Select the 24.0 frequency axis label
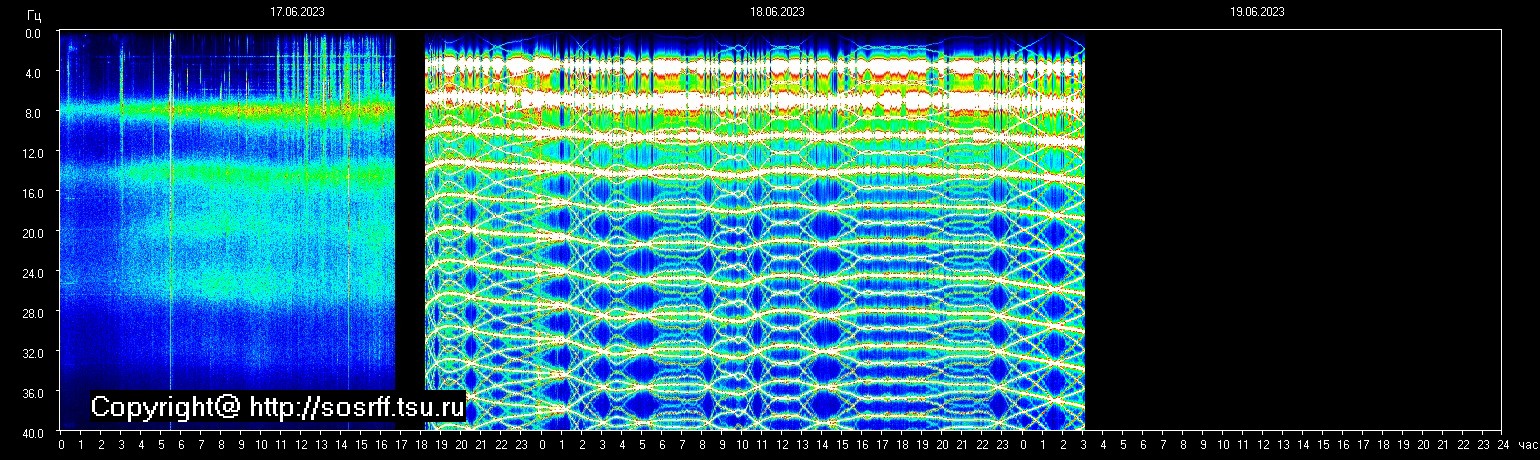Screen dimensions: 1540x460 pos(31,273)
